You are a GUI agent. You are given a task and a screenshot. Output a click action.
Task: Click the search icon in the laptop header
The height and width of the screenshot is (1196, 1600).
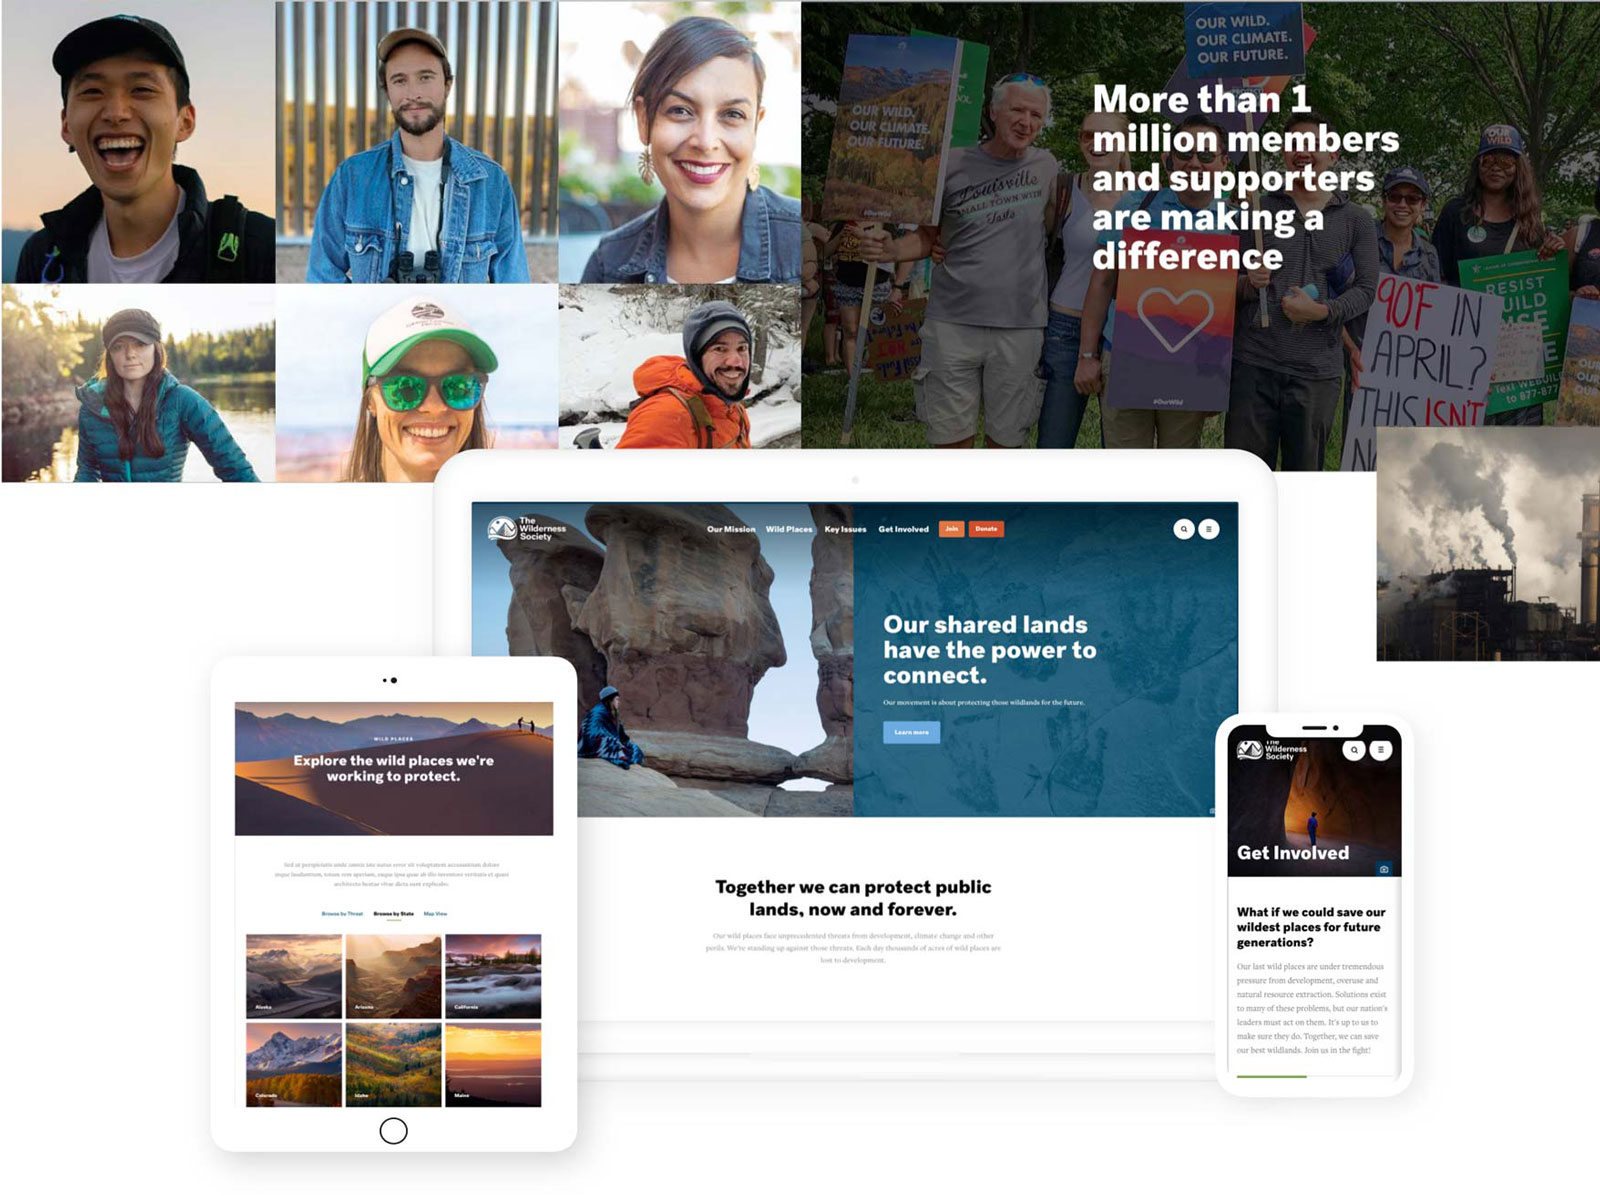pos(1183,529)
